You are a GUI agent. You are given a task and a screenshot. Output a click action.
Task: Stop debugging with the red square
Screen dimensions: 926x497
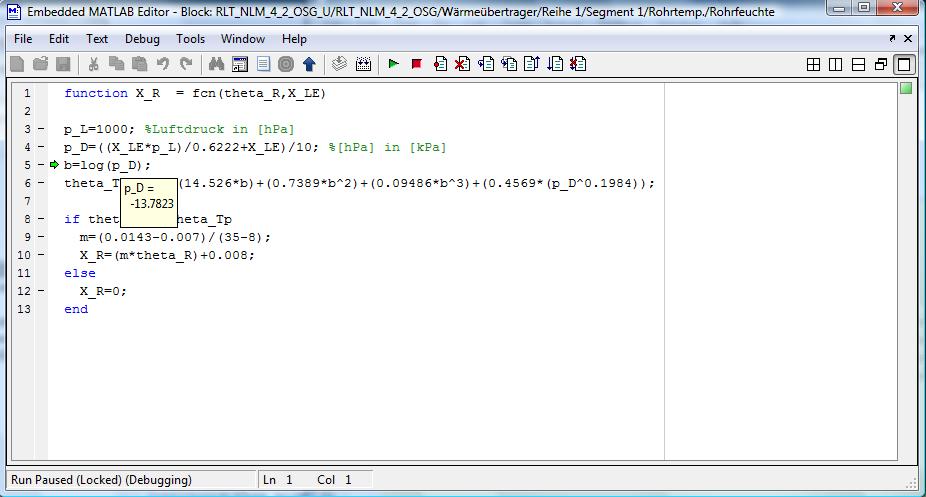416,64
